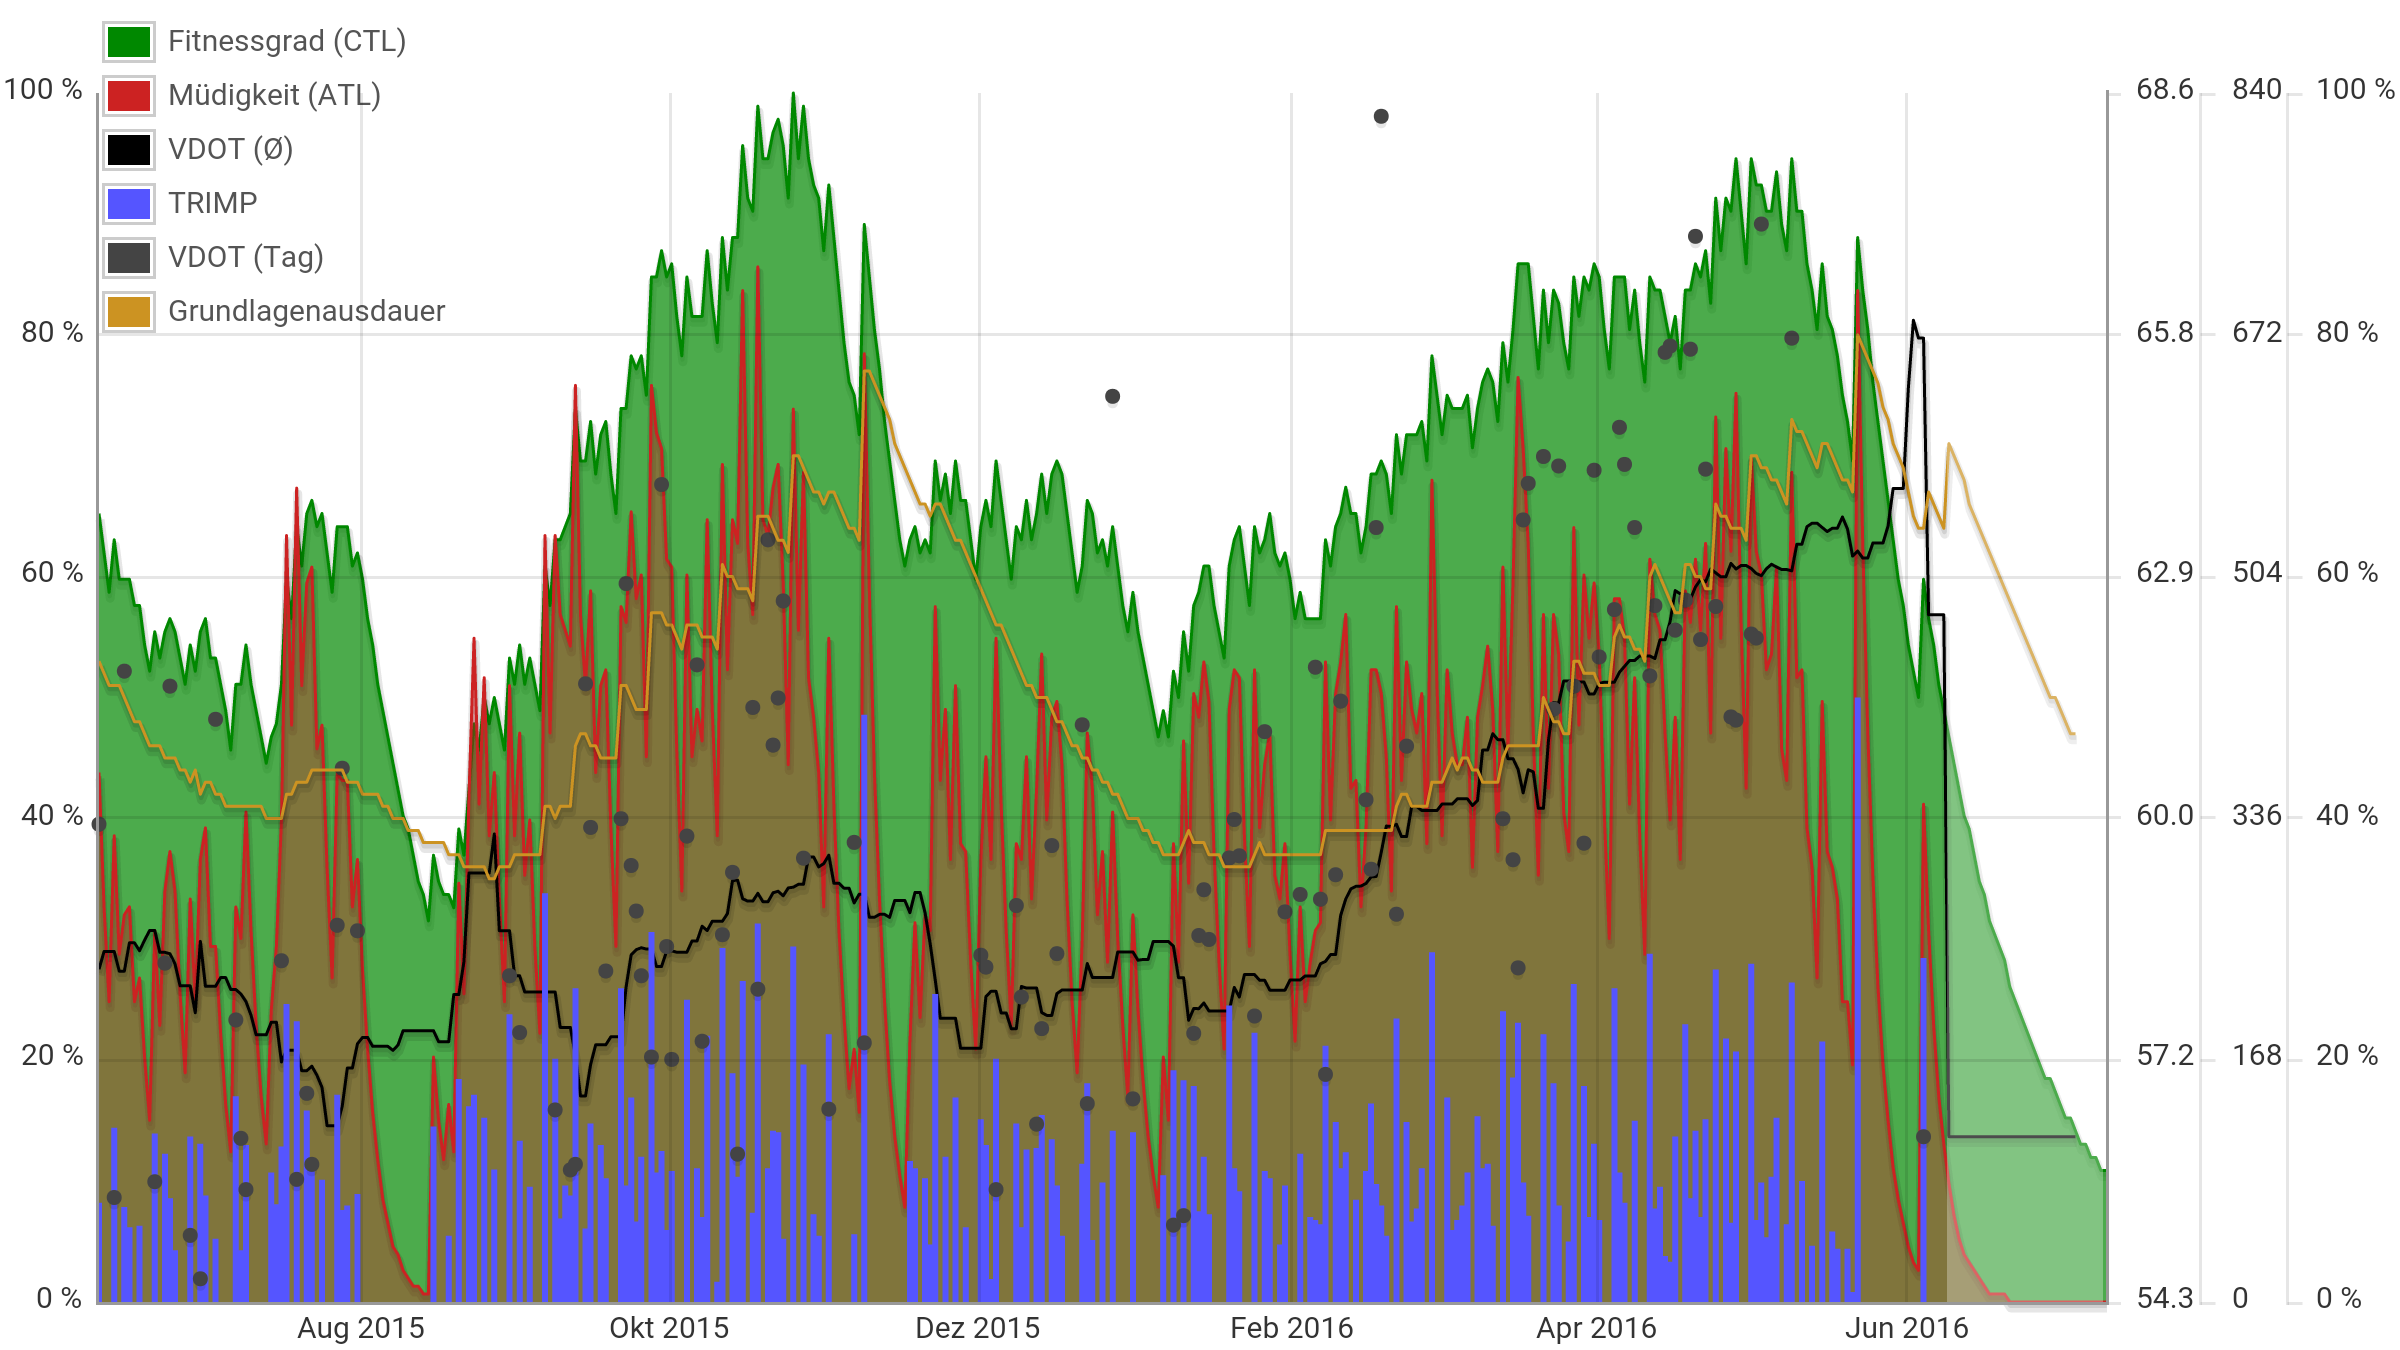Click the dark gray VDOT (Tag) swatch
The image size is (2400, 1350).
pyautogui.click(x=129, y=258)
